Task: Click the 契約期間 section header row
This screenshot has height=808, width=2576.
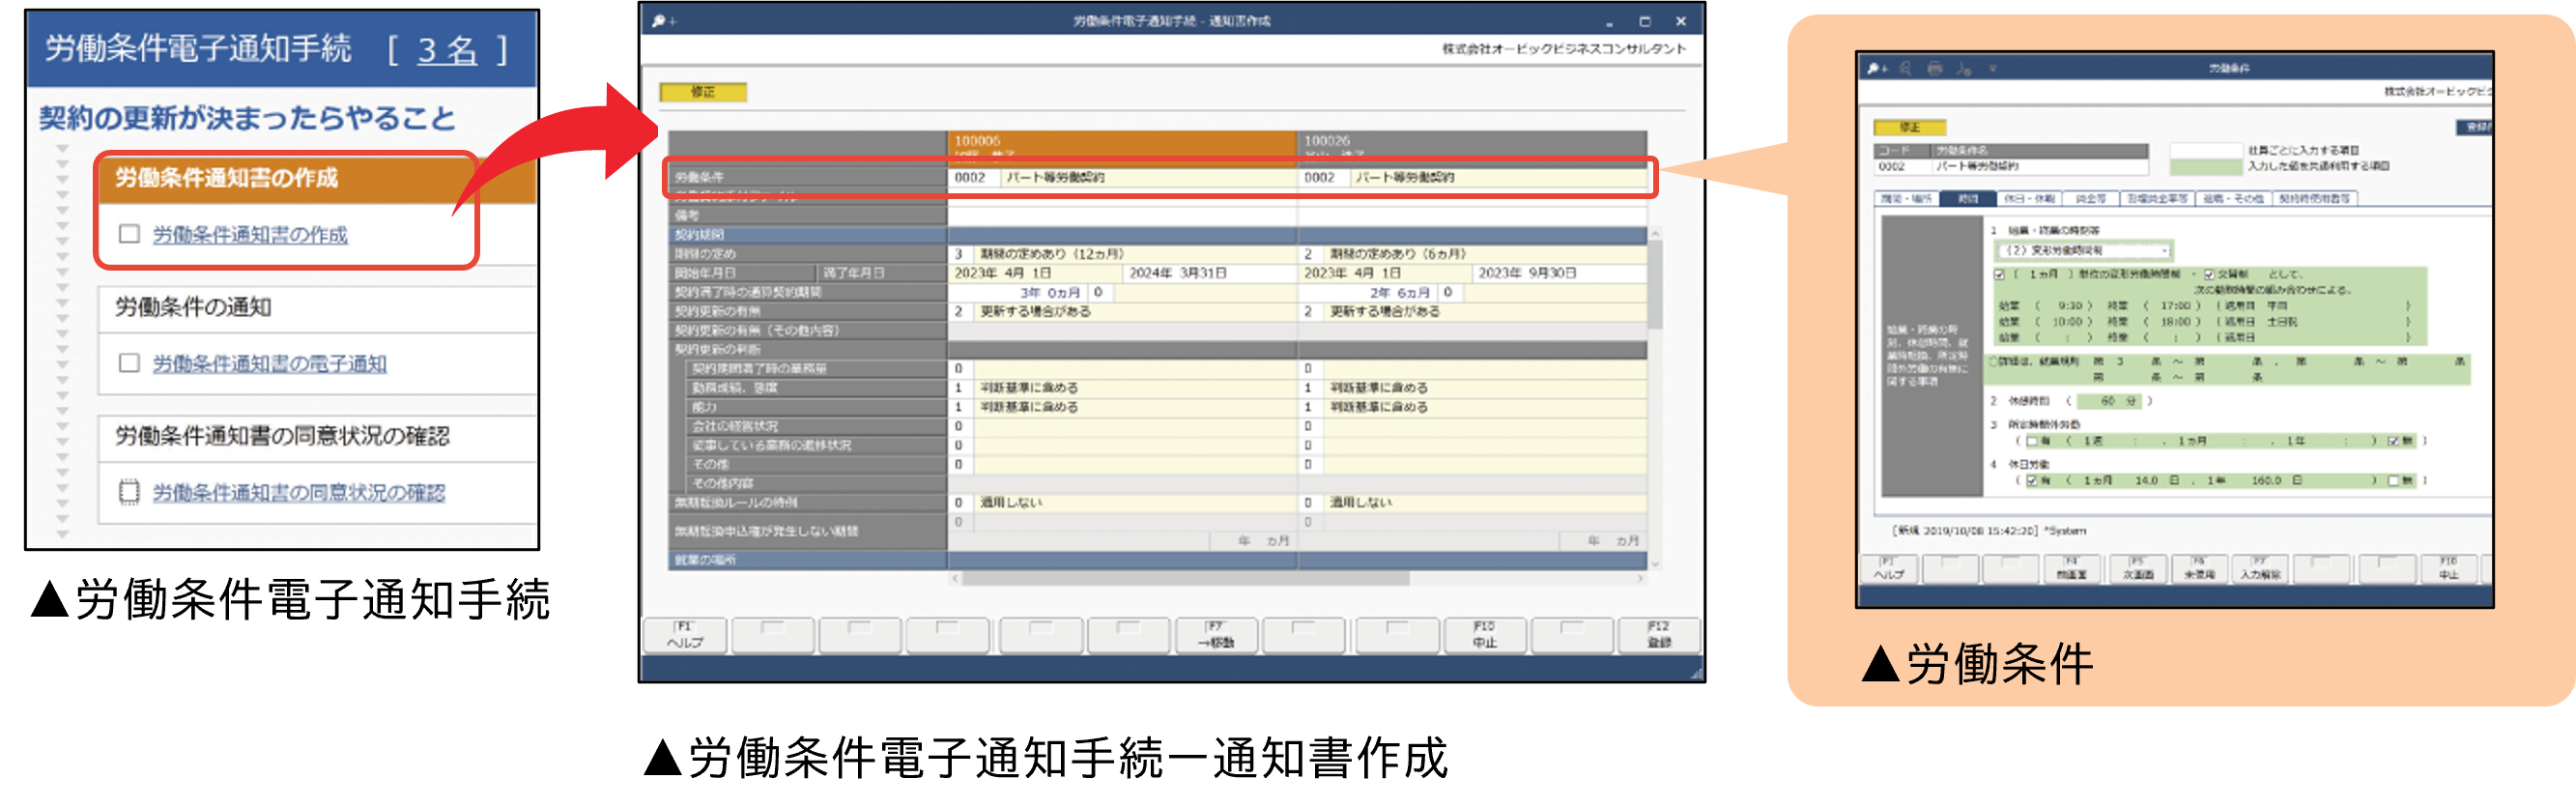Action: 808,235
